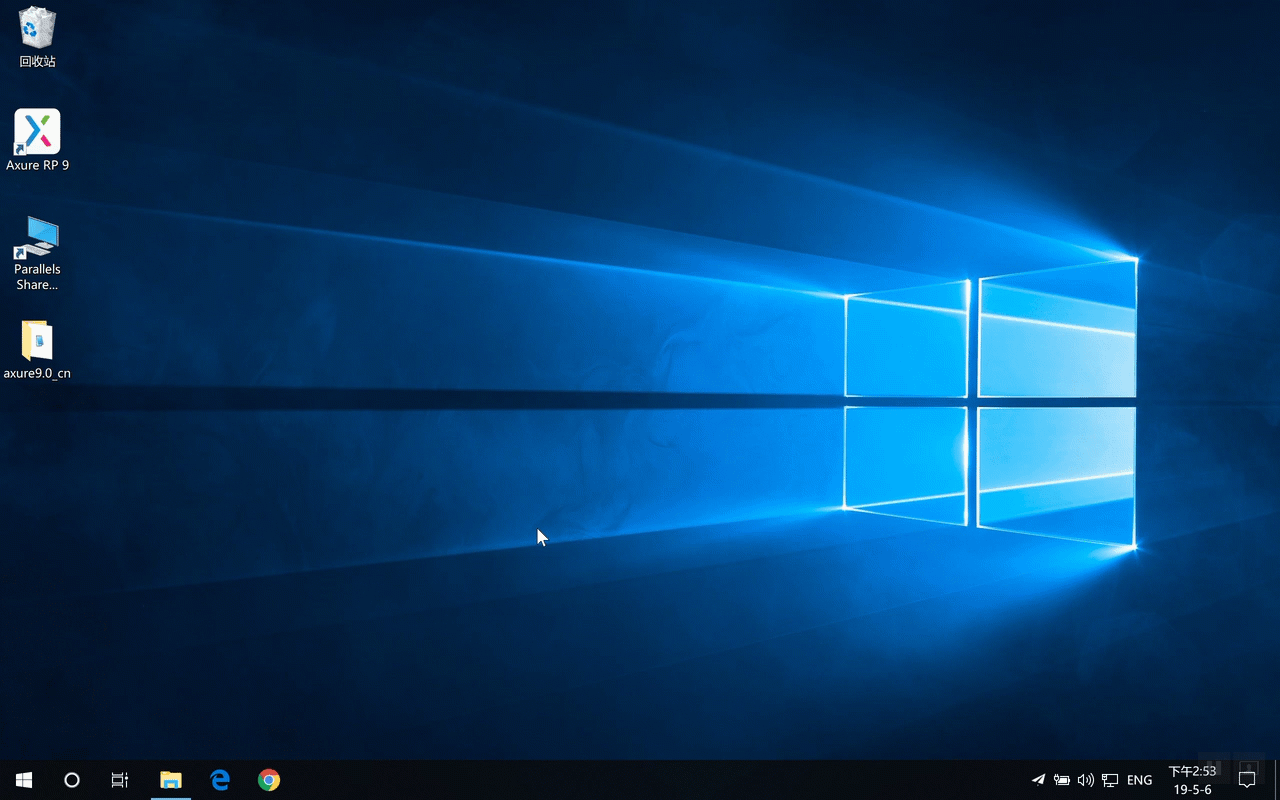Select the Parallels Shared Folders shortcut
The height and width of the screenshot is (800, 1280).
37,253
